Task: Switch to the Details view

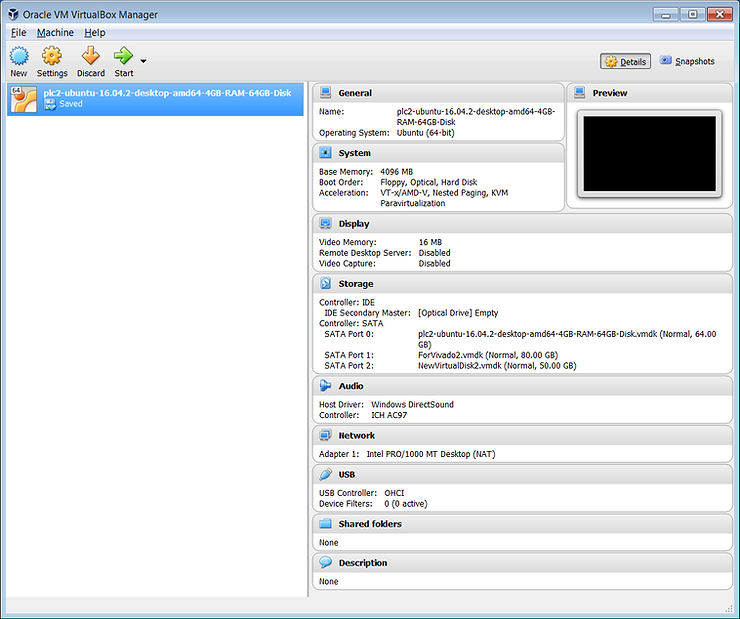Action: [625, 61]
